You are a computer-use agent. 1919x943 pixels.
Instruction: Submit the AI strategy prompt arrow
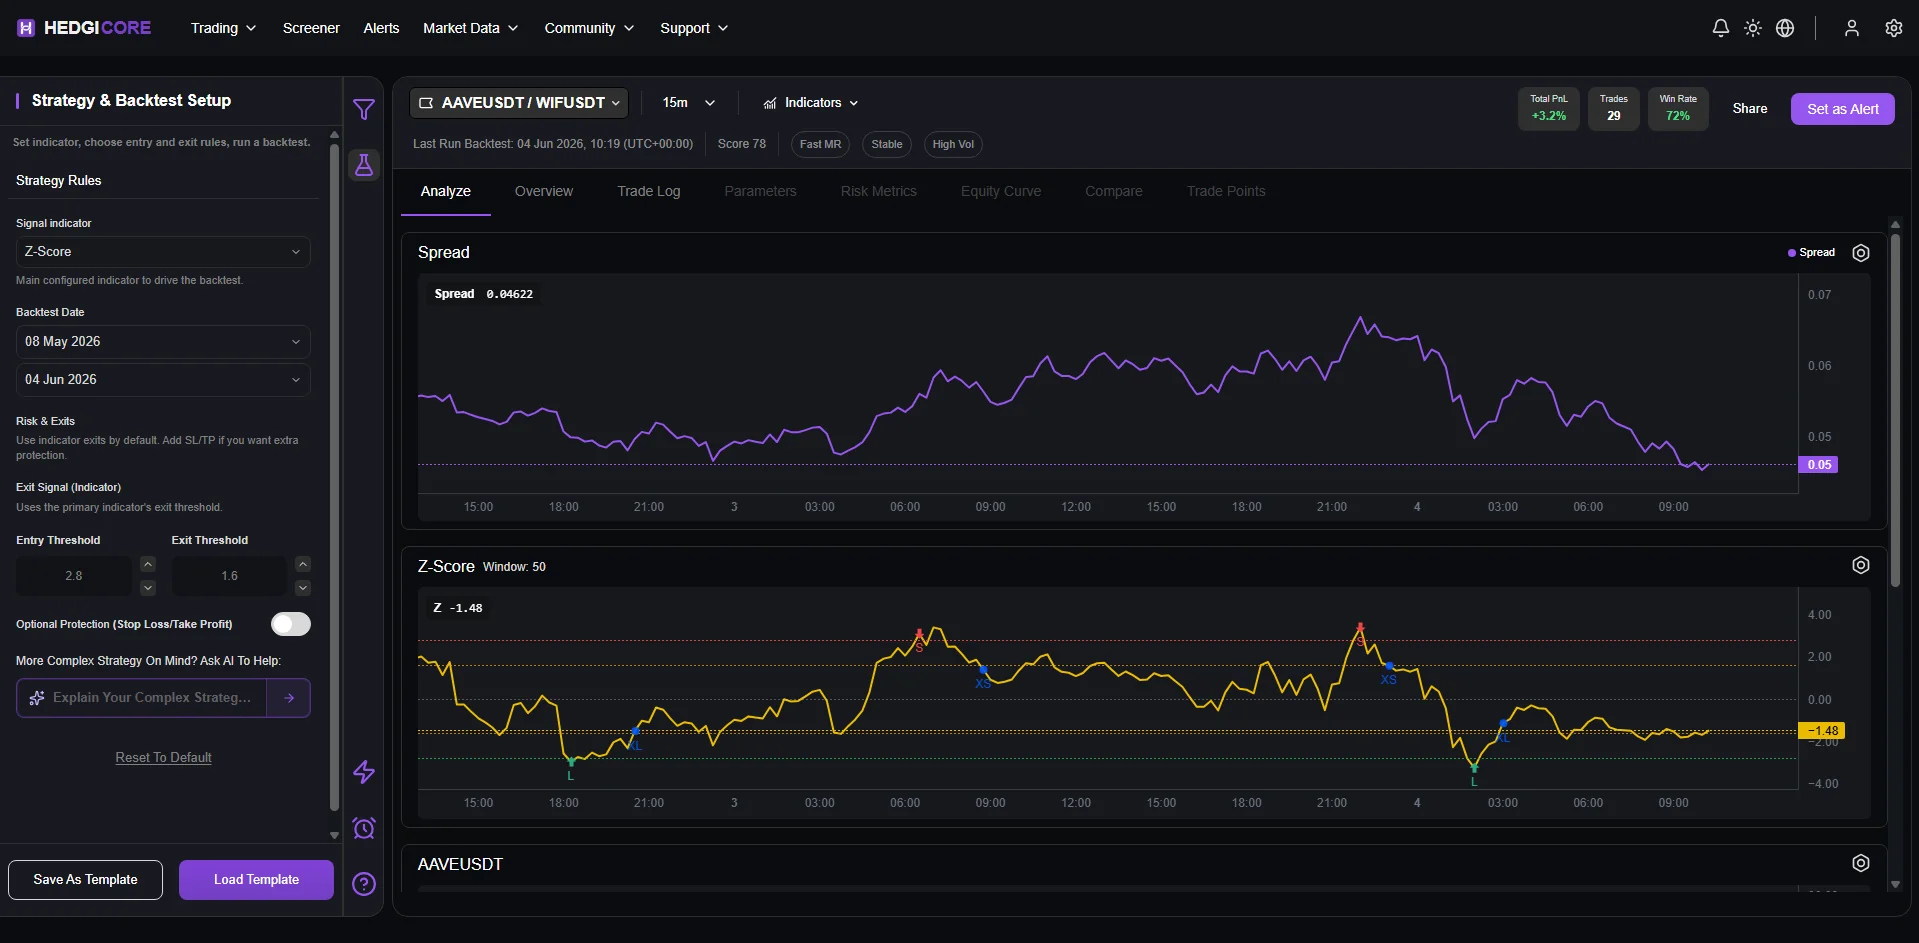(x=289, y=698)
